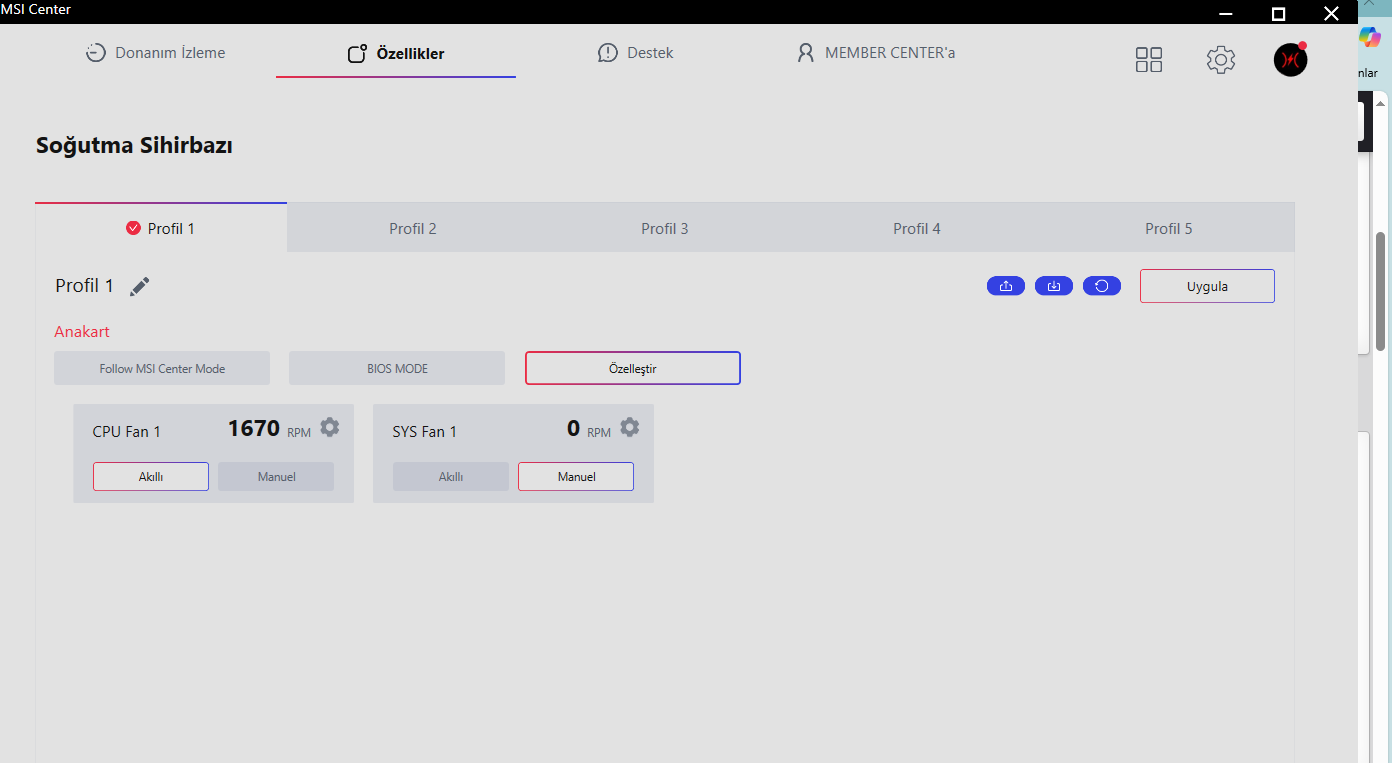
Task: Apply changes with the Uygula button
Action: tap(1207, 286)
